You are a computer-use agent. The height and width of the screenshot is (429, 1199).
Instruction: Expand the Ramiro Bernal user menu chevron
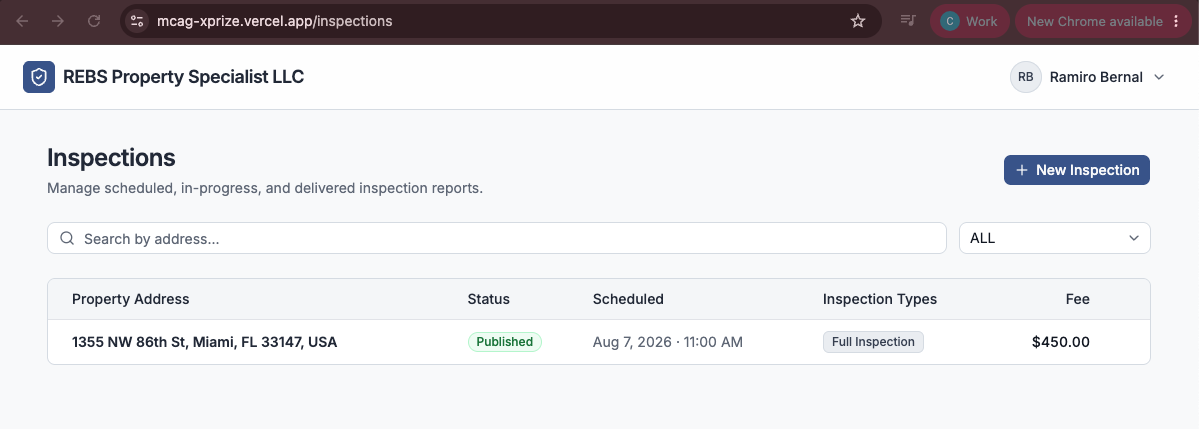pyautogui.click(x=1158, y=77)
